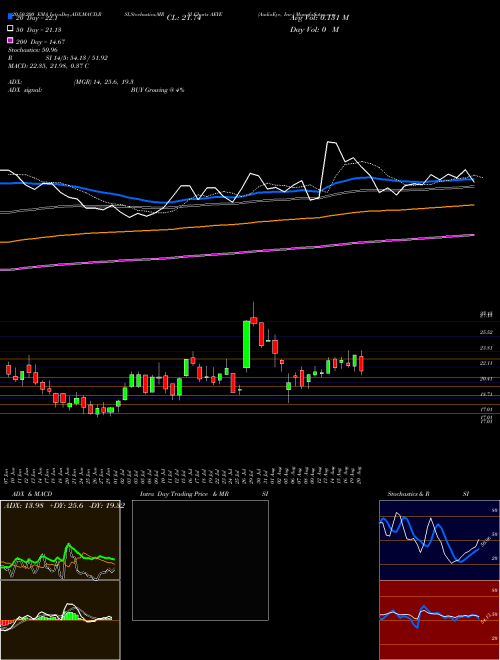This screenshot has height=660, width=500.
Task: Open the MACD histogram mini chart
Action: [x=60, y=620]
